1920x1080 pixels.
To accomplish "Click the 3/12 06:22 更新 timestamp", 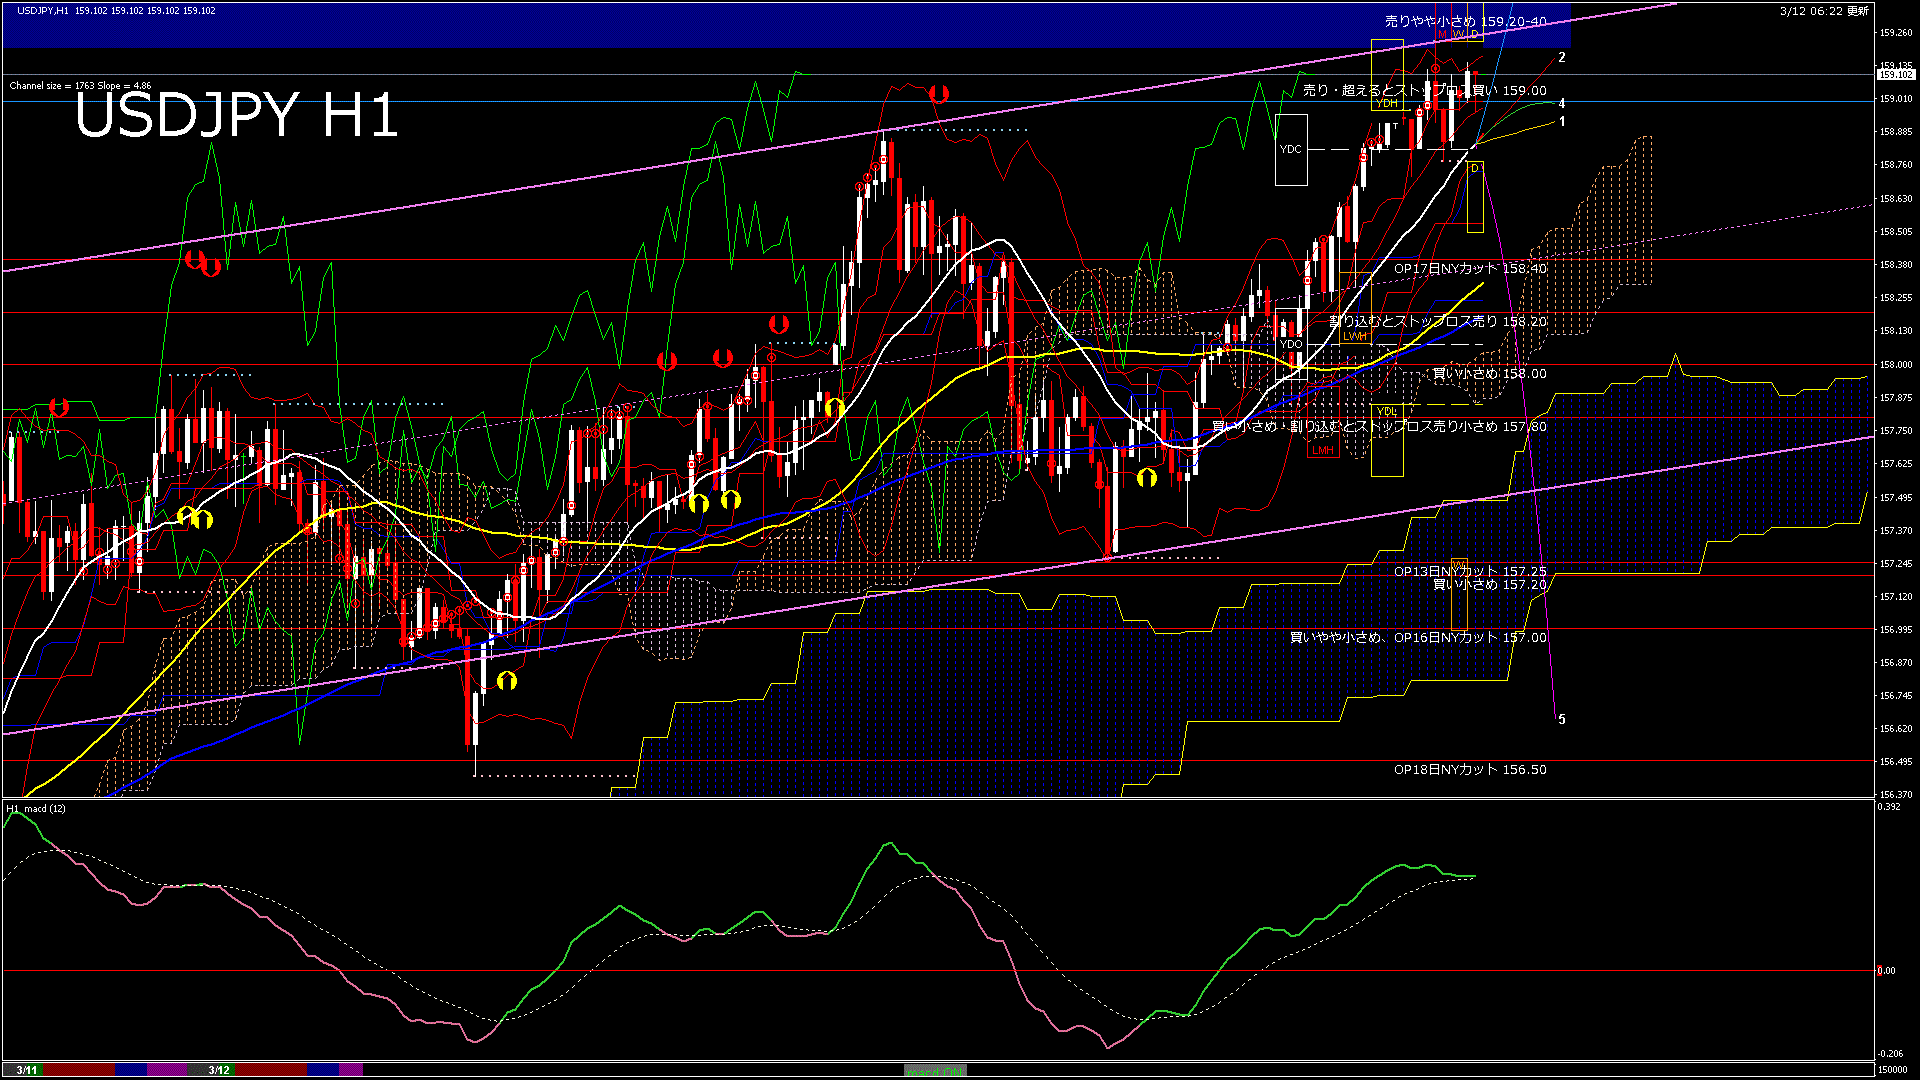I will pyautogui.click(x=1824, y=11).
